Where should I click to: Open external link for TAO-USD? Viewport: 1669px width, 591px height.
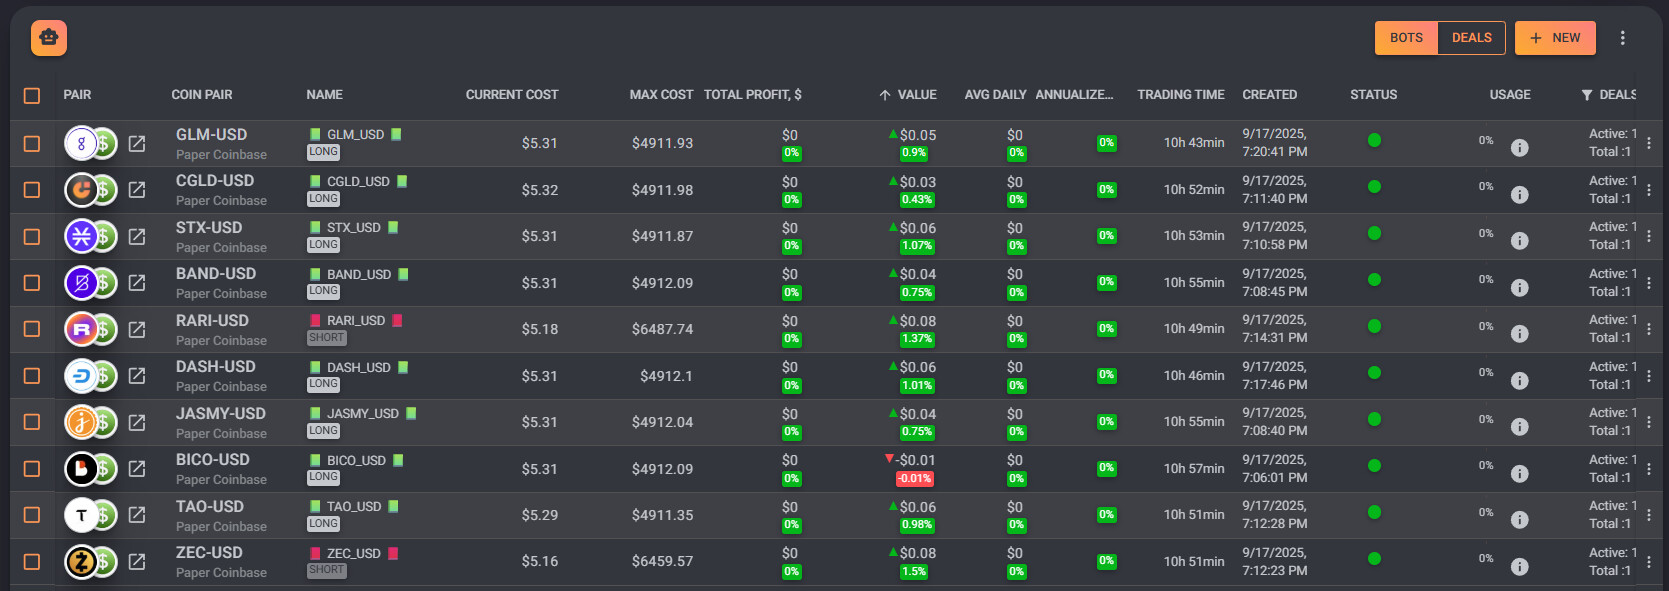[x=137, y=515]
